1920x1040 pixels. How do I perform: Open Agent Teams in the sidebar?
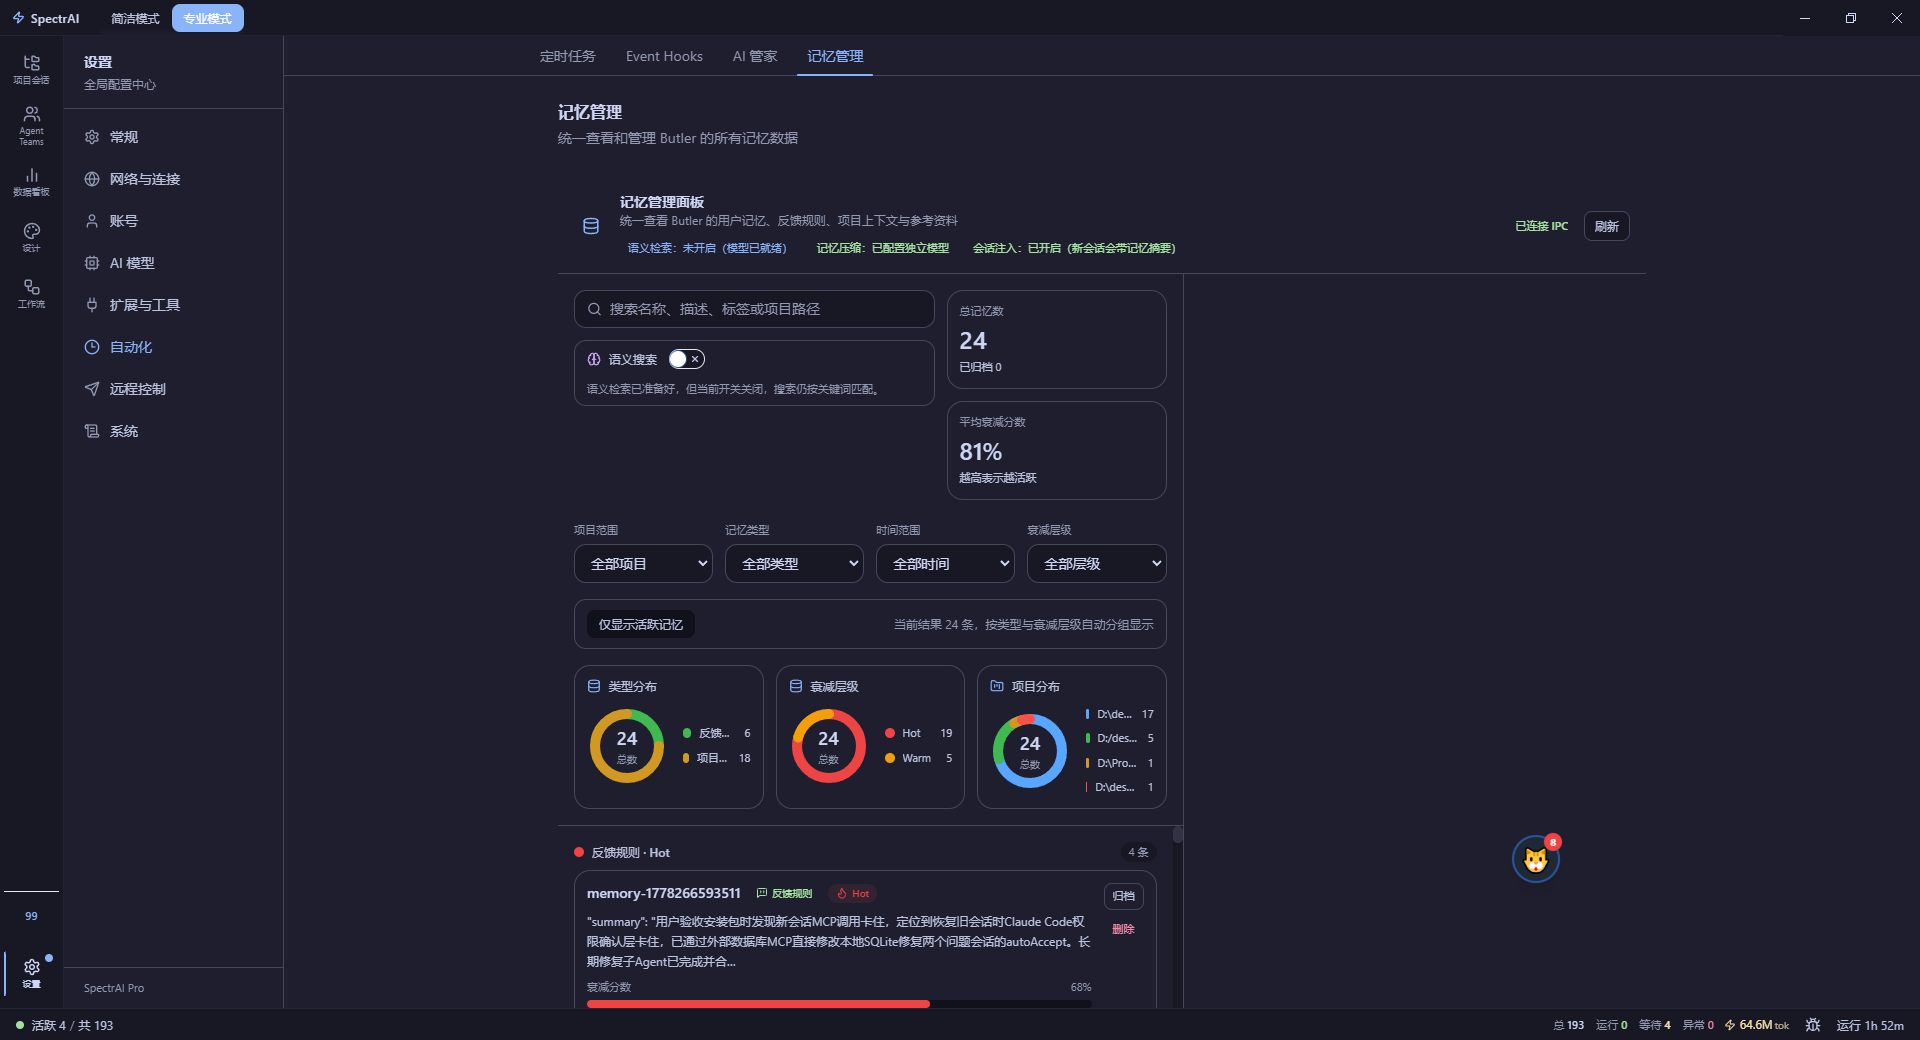point(31,126)
